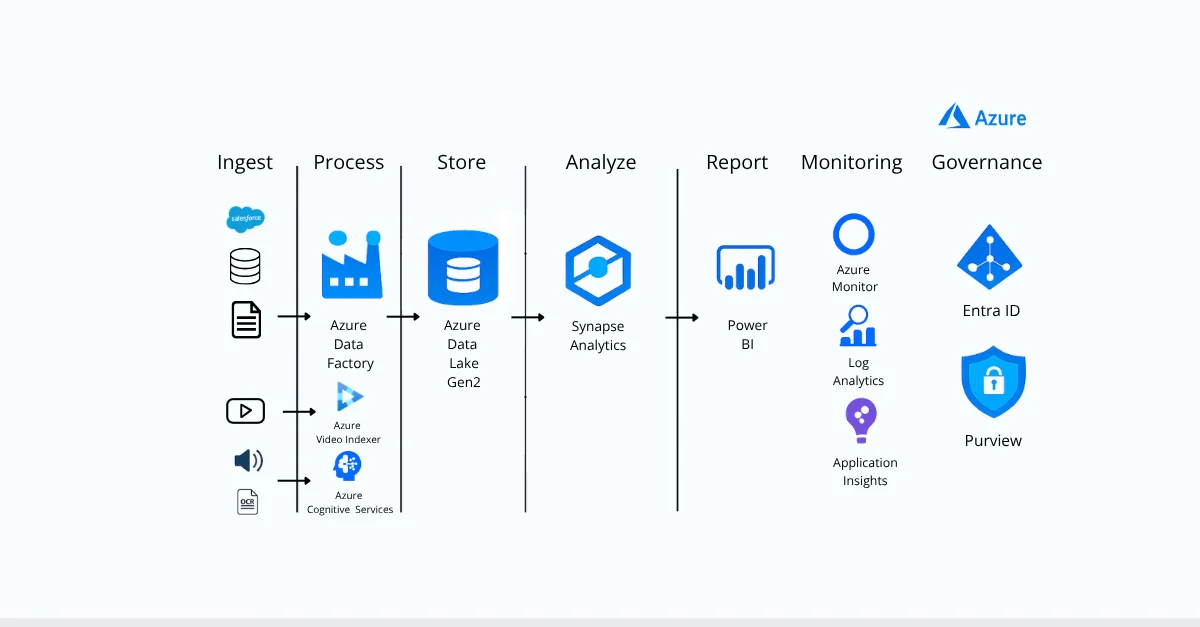This screenshot has width=1200, height=627.
Task: Select the Azure Data Lake Gen2 label
Action: (x=463, y=354)
